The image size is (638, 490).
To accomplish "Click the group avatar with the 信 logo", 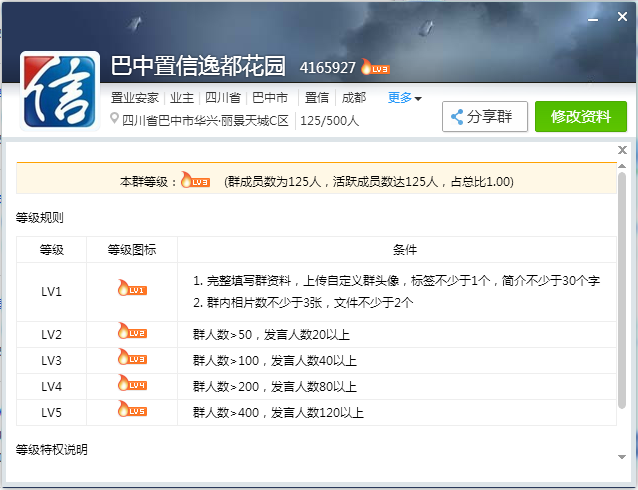I will pos(60,91).
